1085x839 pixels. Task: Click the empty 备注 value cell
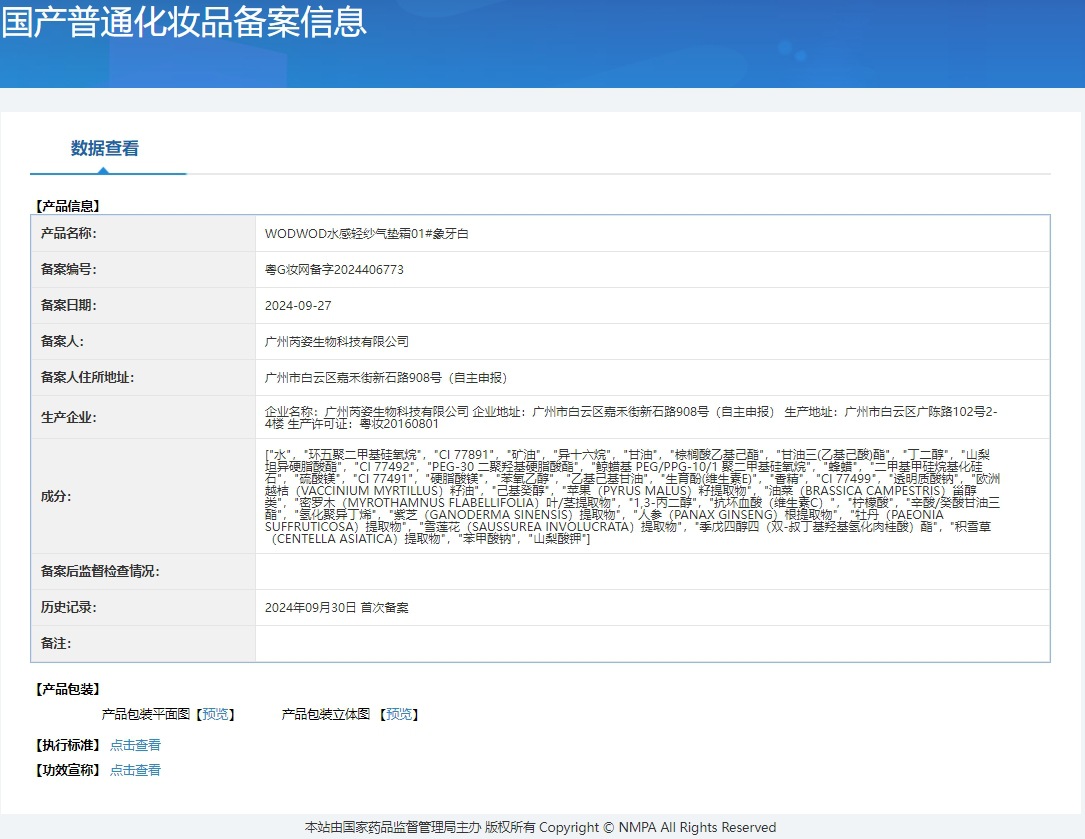pos(652,643)
